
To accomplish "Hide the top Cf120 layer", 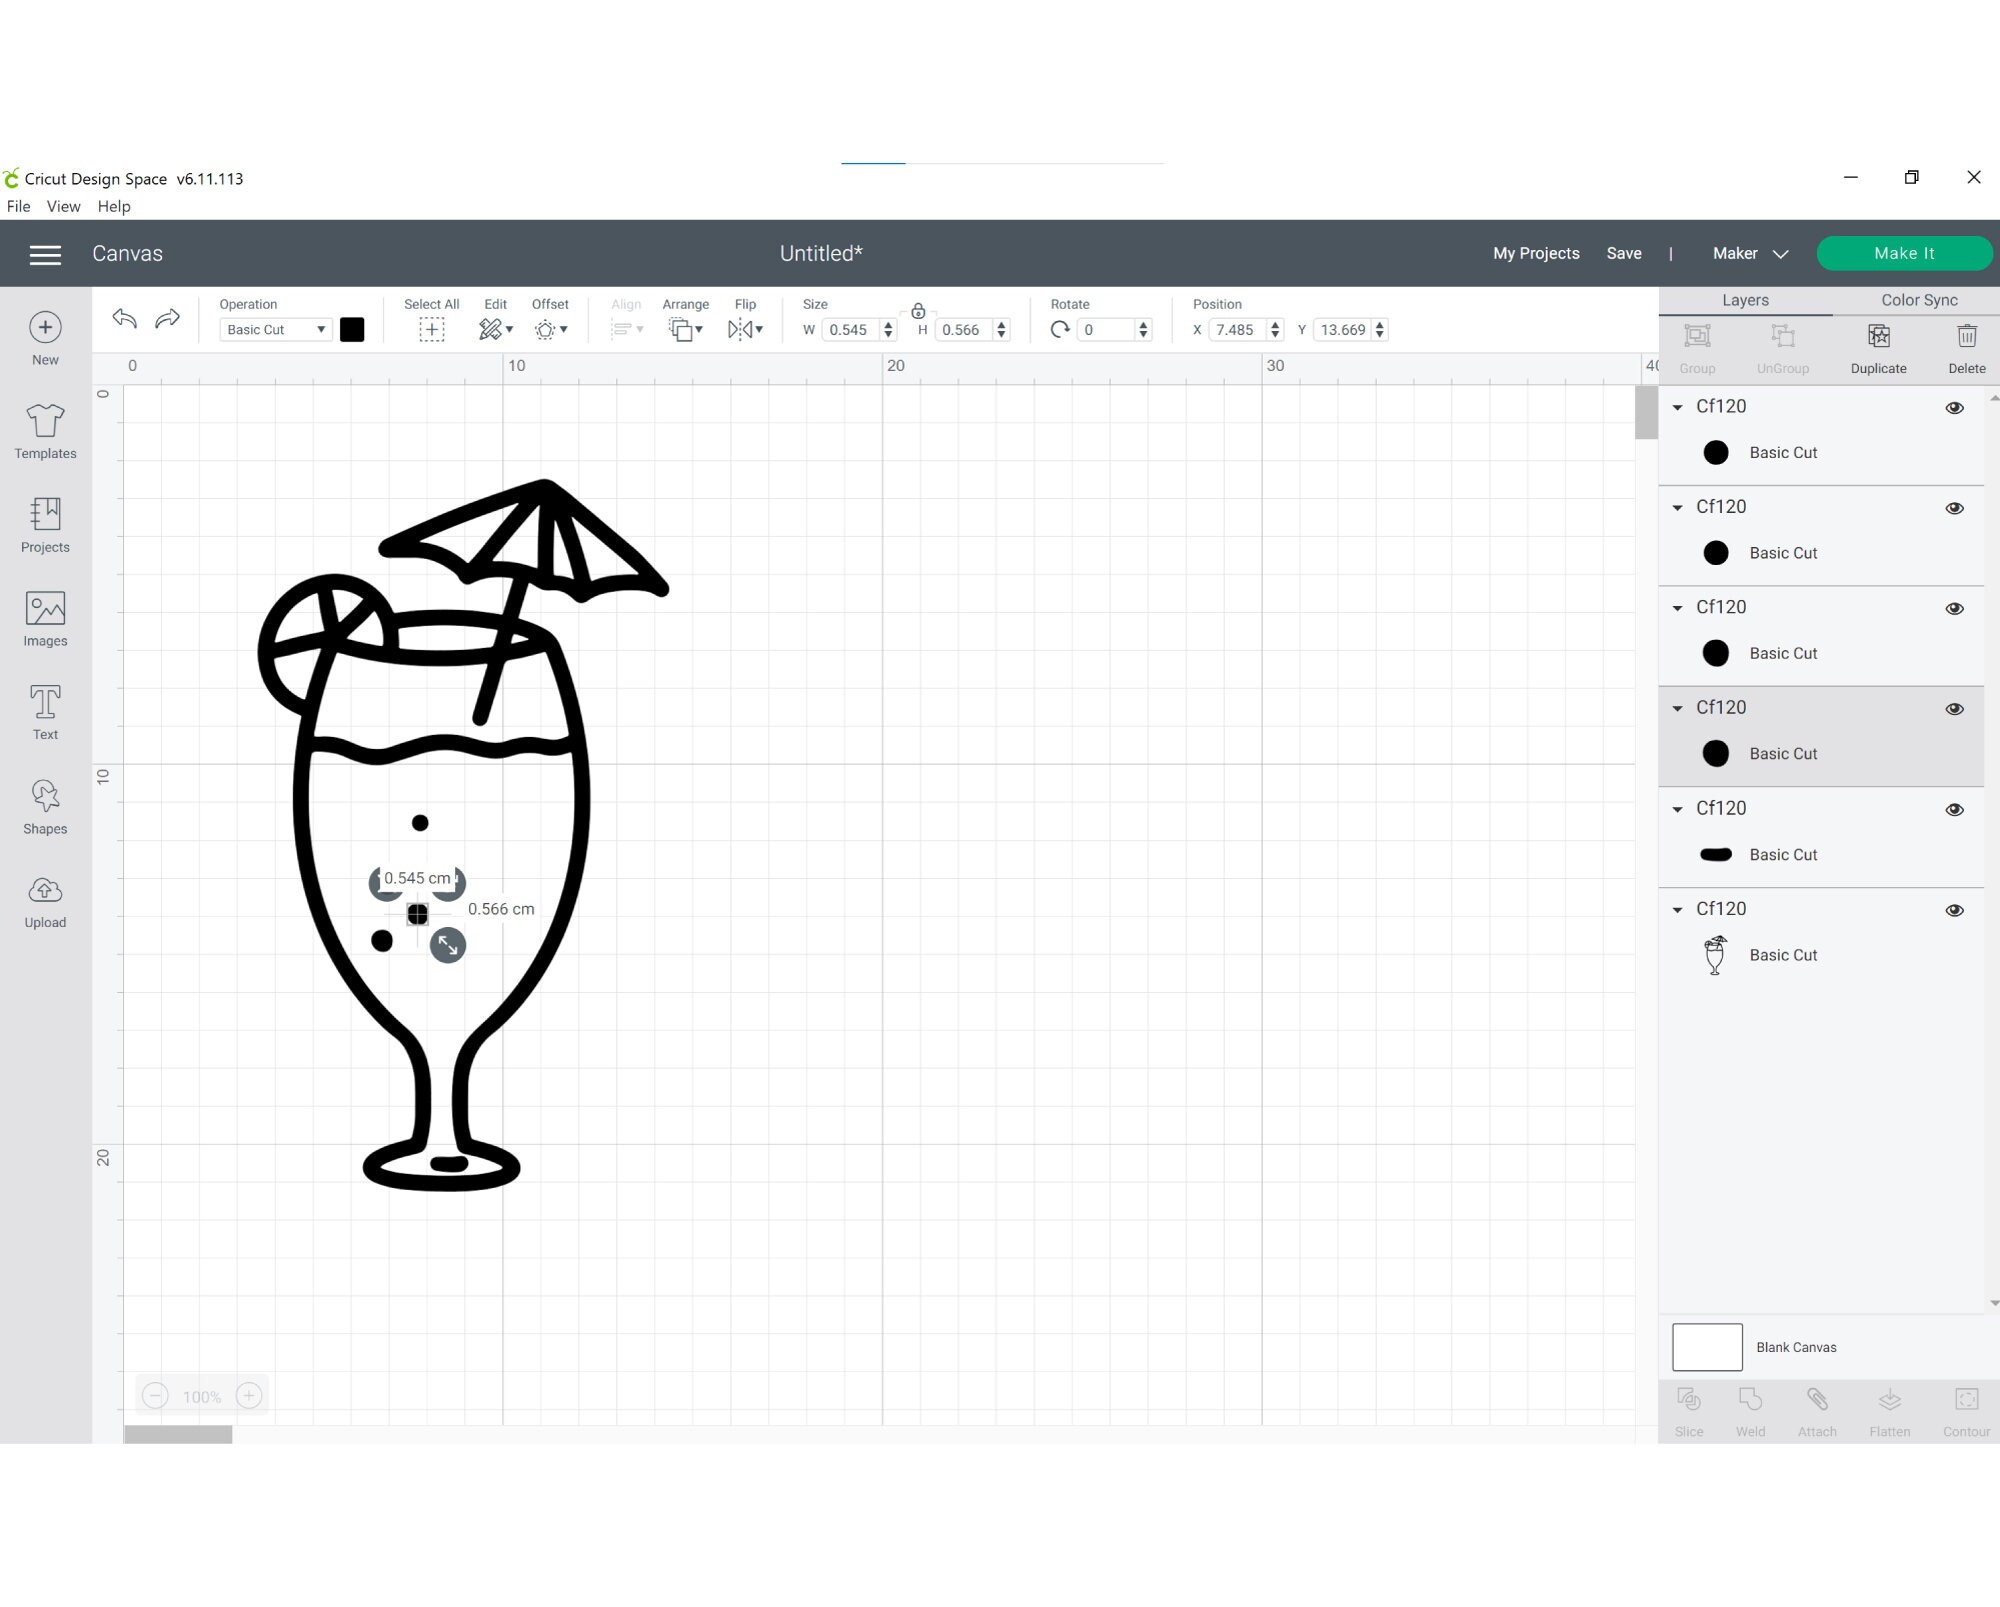I will click(x=1955, y=407).
